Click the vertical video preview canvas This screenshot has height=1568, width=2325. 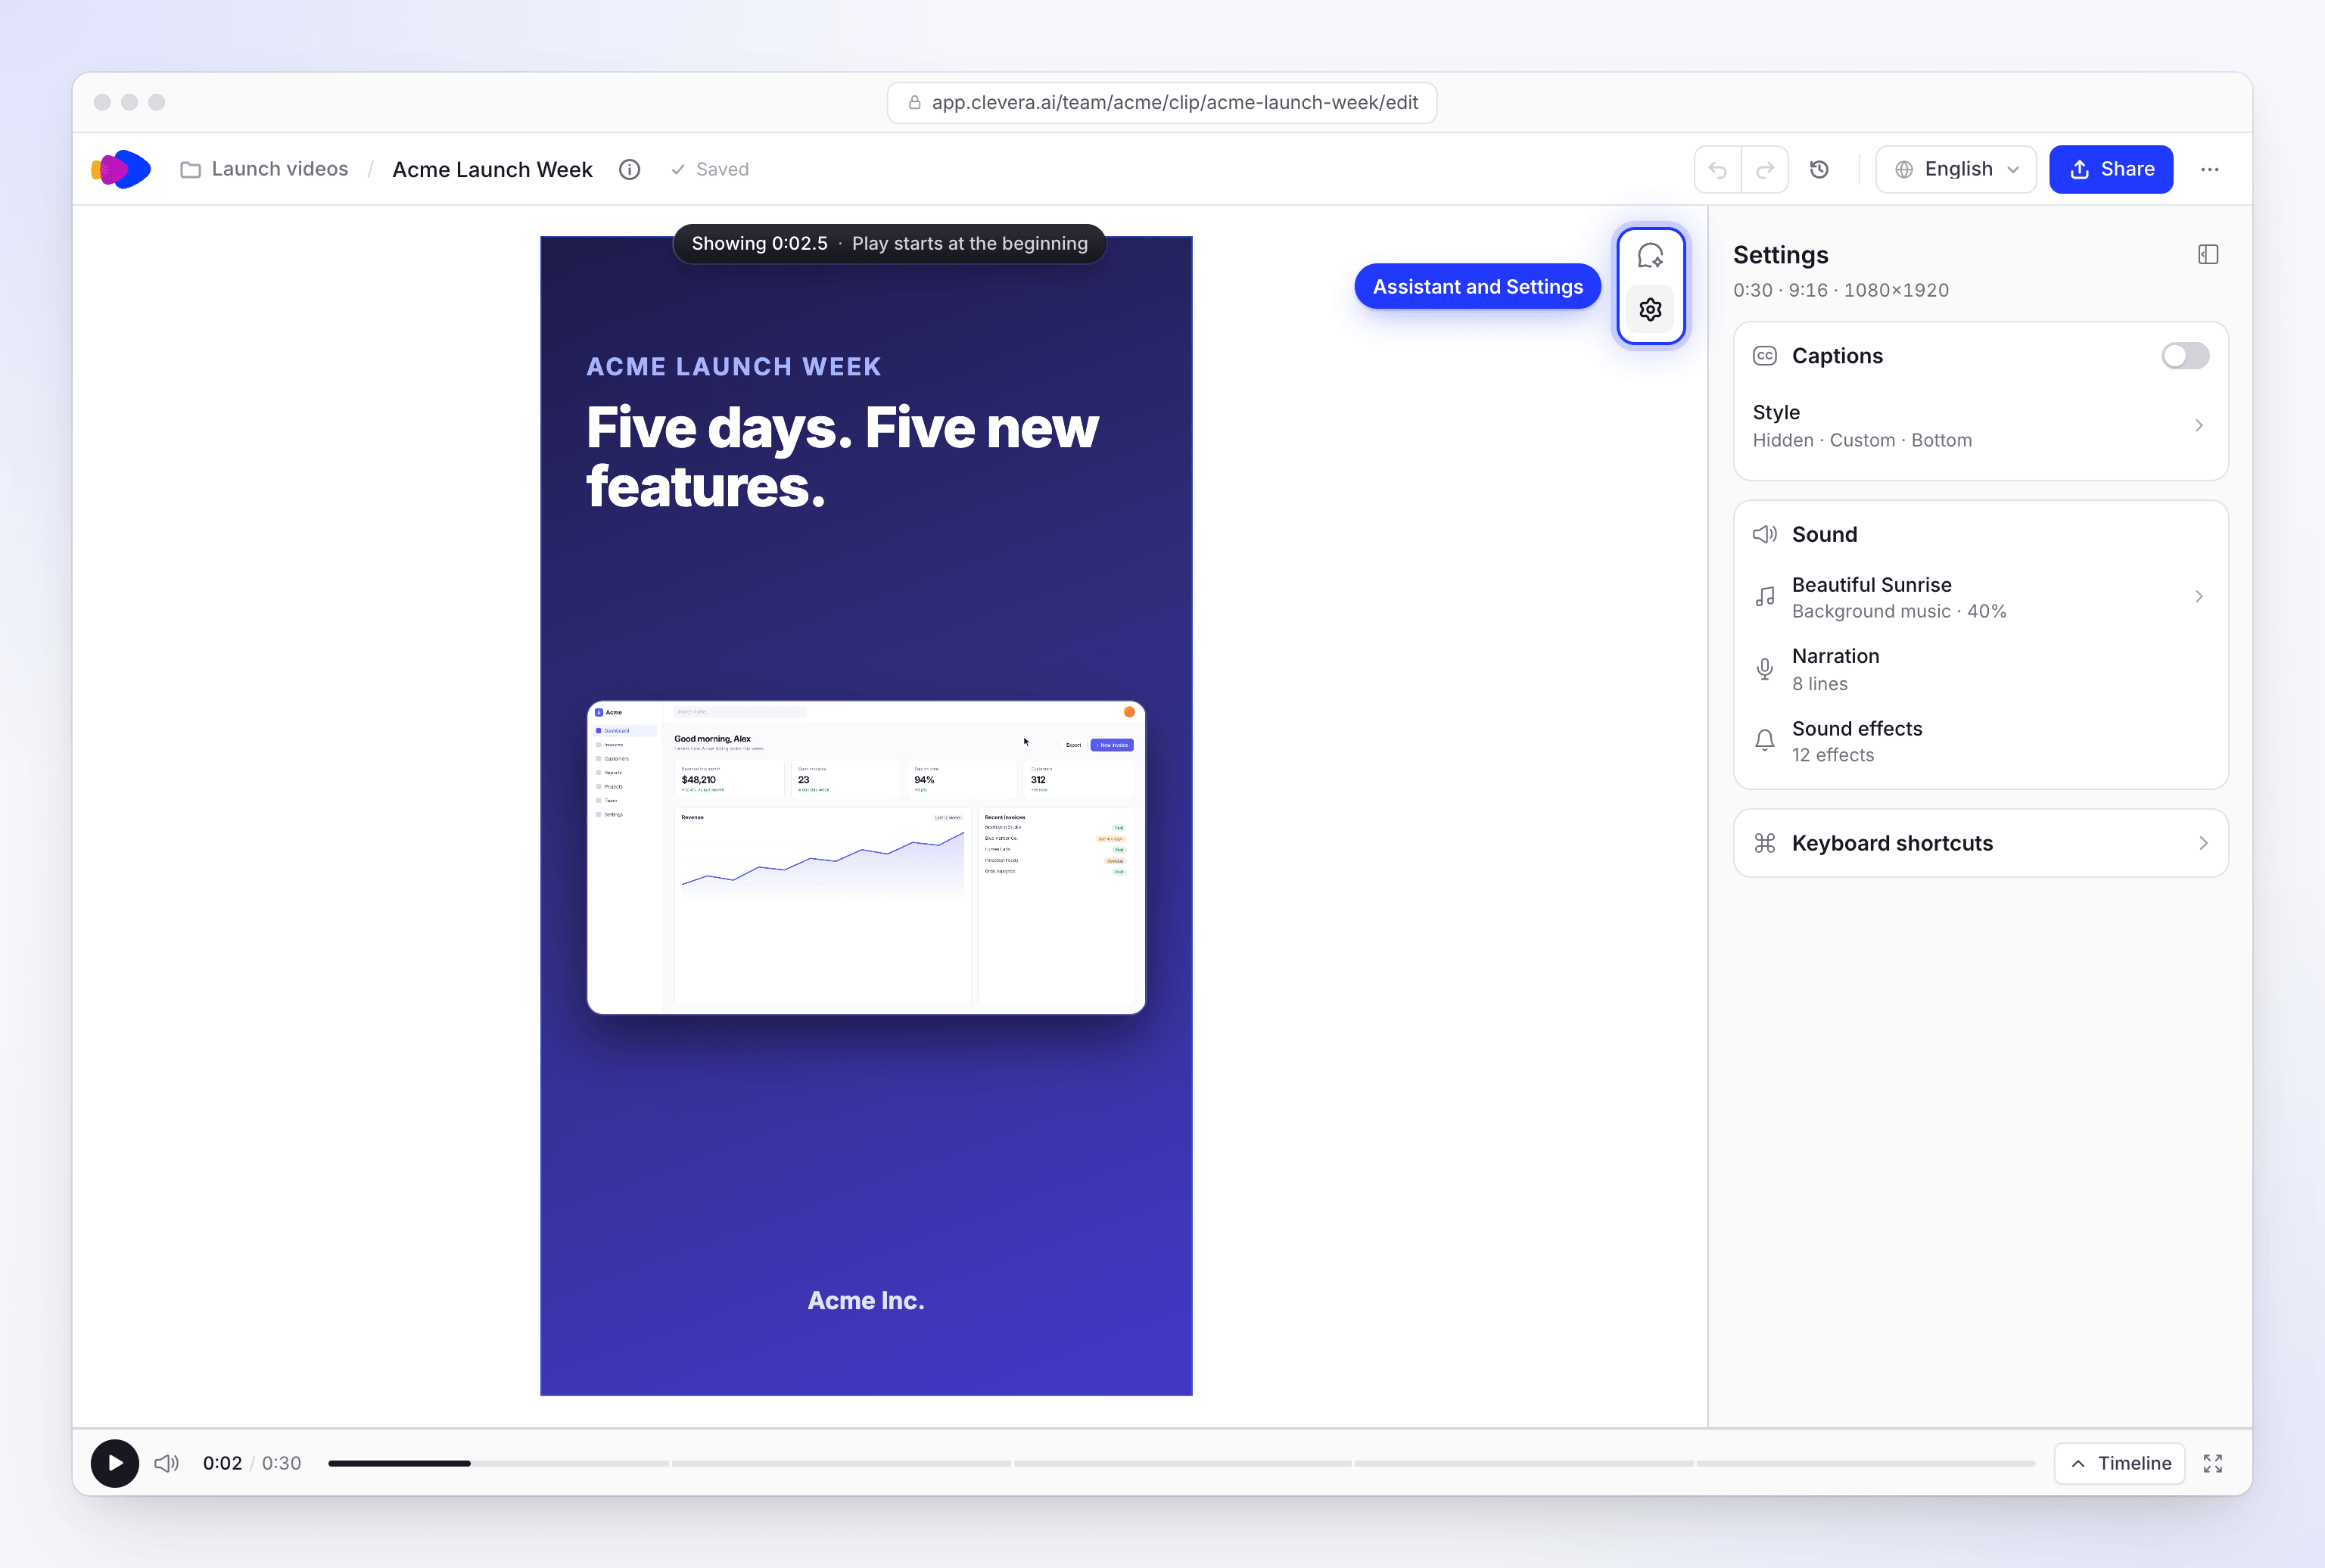click(866, 816)
